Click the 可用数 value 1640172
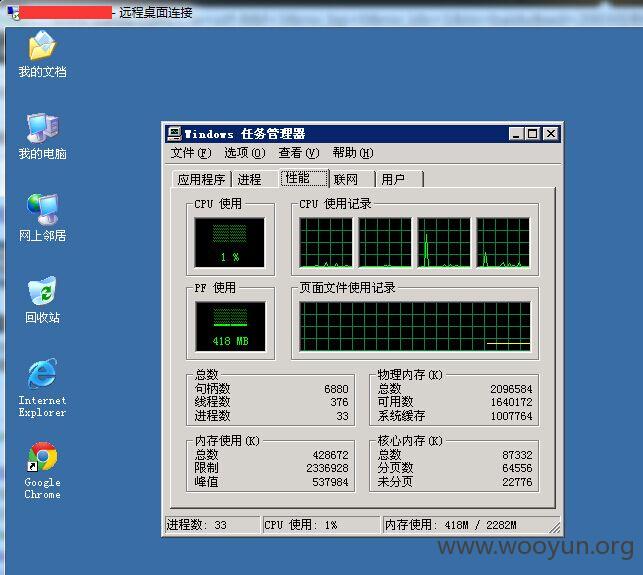The image size is (643, 575). coord(511,402)
